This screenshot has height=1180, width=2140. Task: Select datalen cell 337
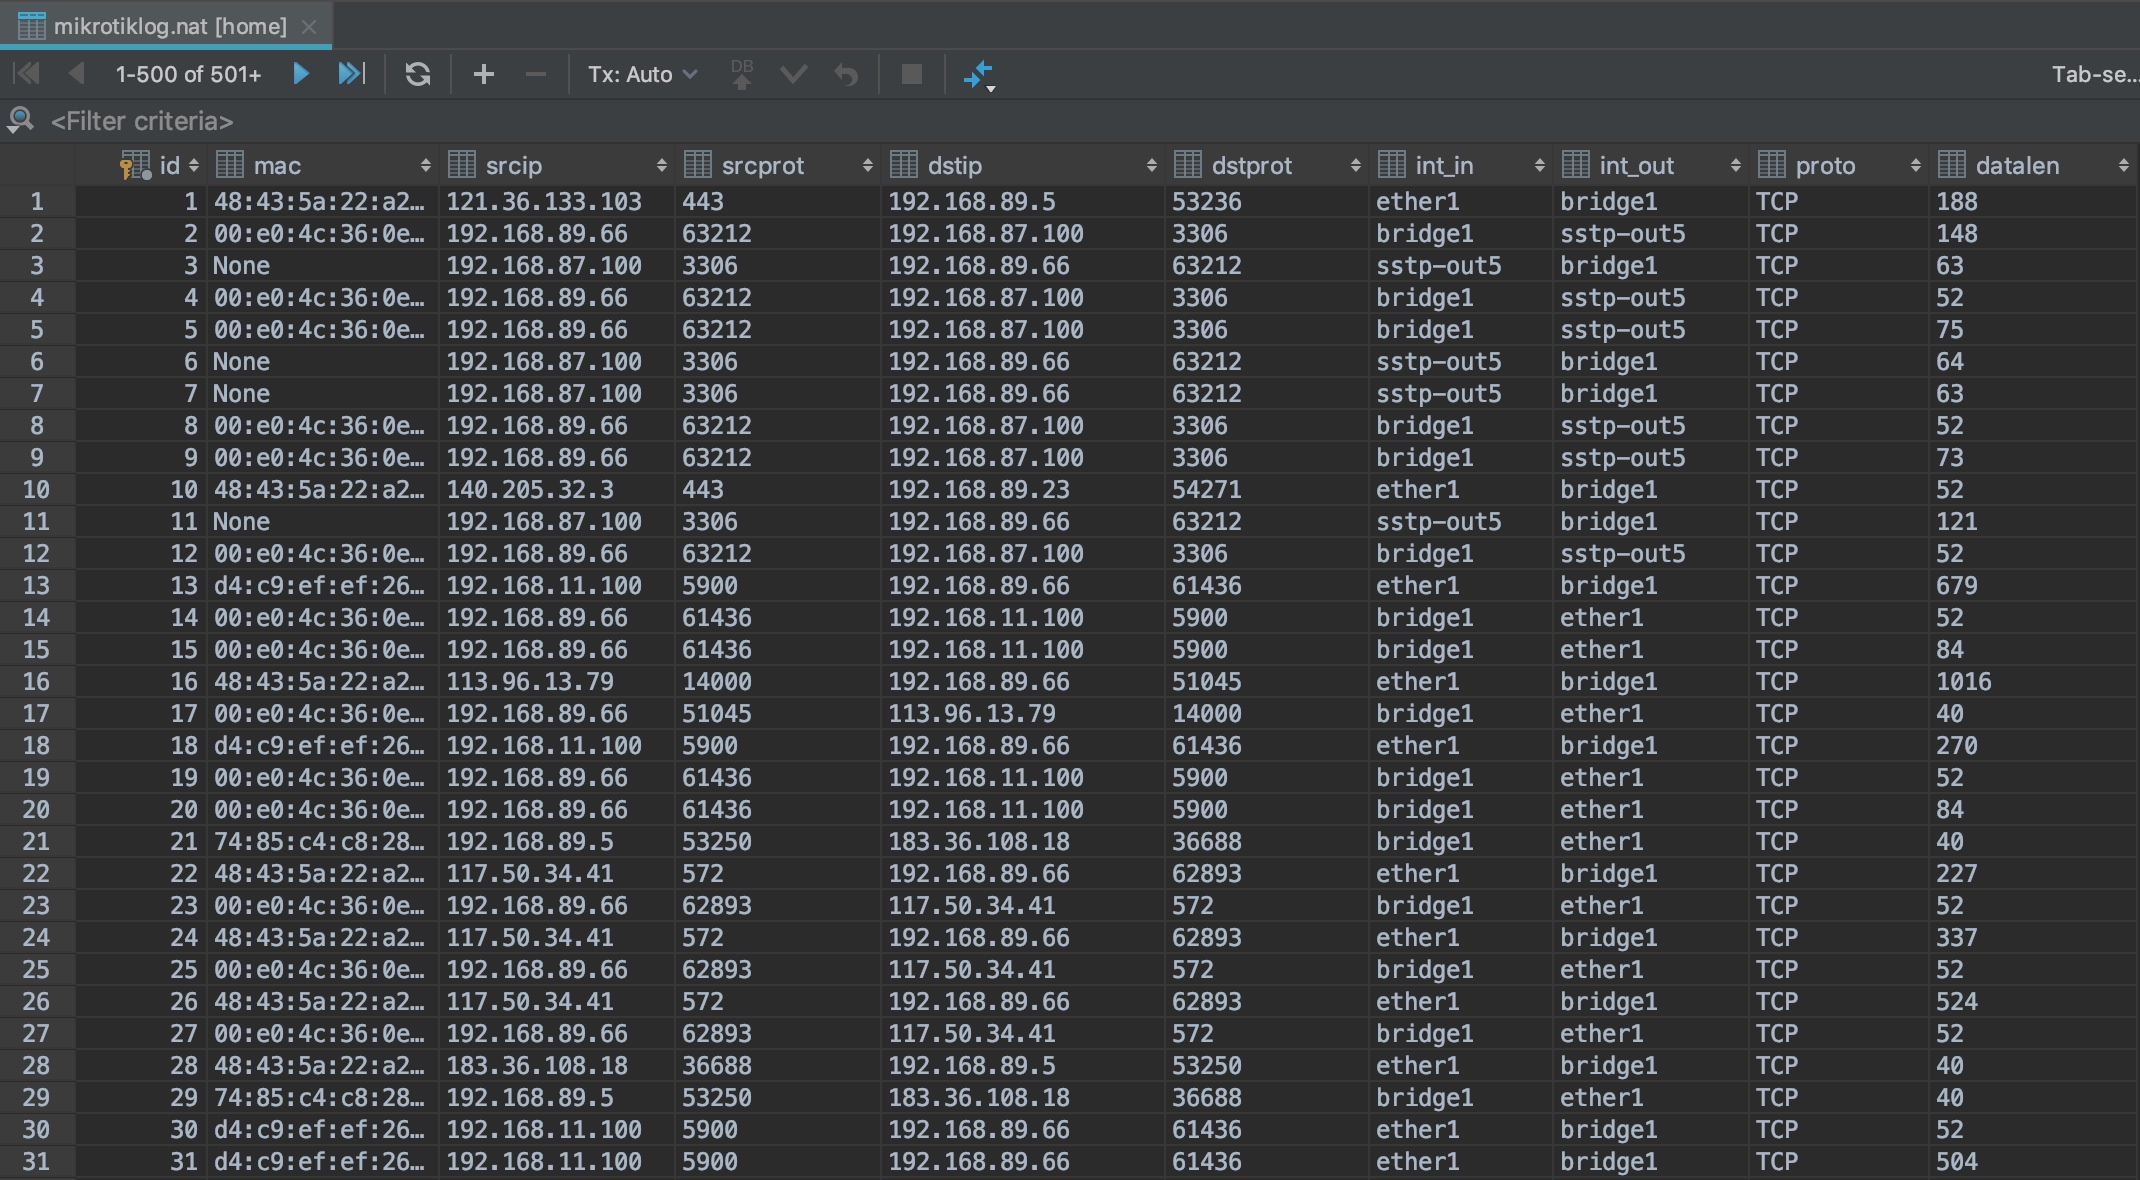pyautogui.click(x=2035, y=937)
